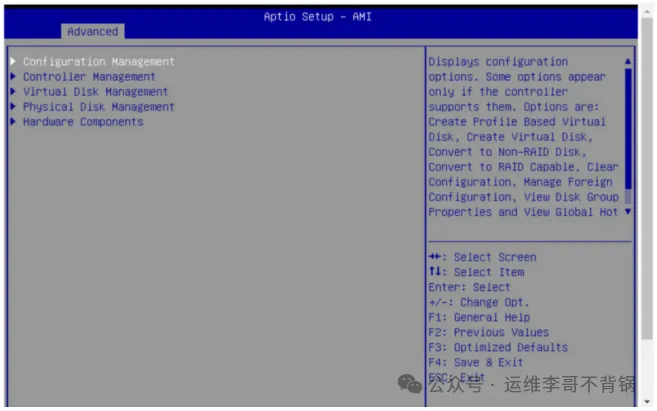Open Configuration Management submenu
The width and height of the screenshot is (657, 411).
98,62
